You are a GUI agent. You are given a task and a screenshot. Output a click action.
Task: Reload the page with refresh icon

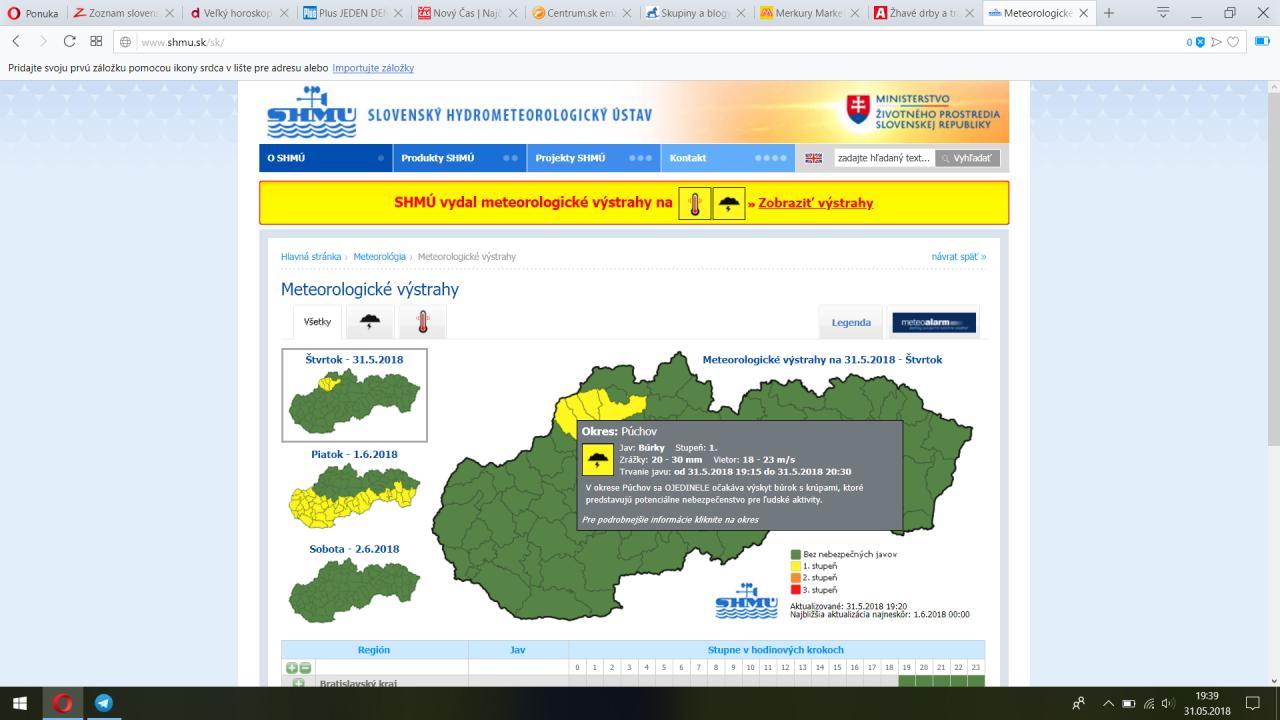69,41
